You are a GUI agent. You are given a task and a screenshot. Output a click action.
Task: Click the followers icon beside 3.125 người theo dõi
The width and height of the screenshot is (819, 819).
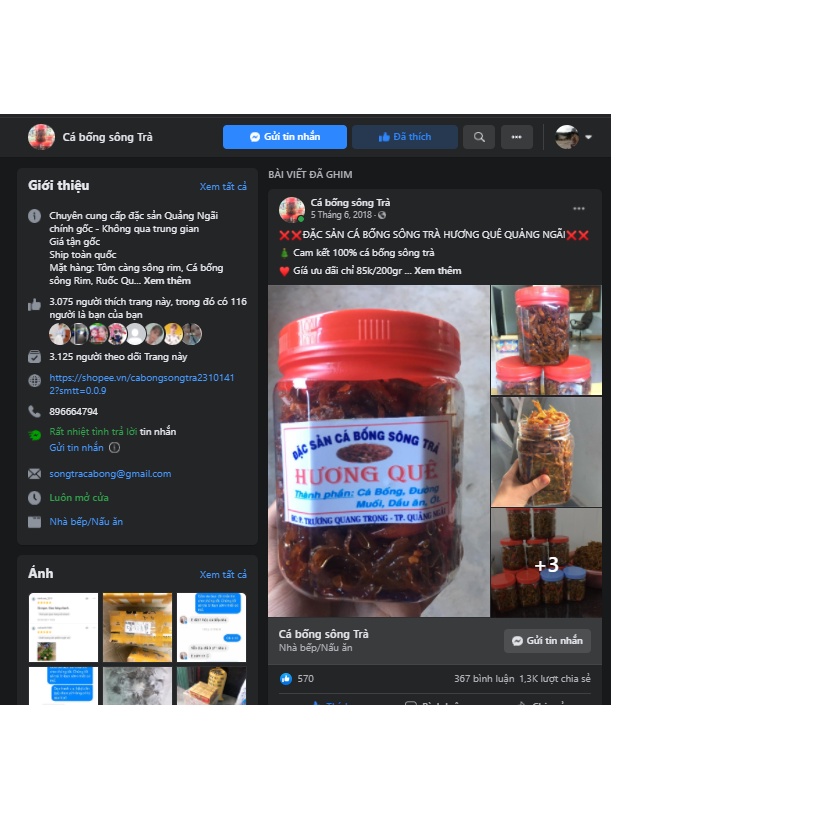tap(34, 357)
